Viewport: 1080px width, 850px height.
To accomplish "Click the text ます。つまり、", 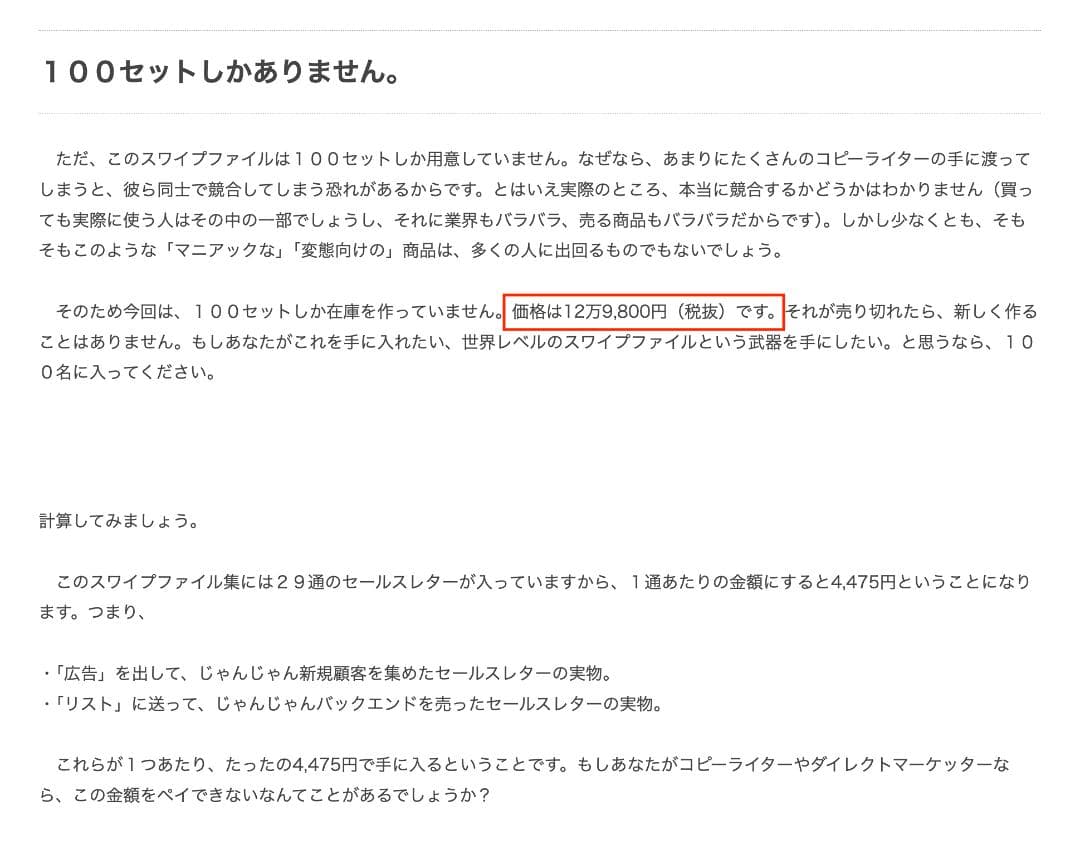I will pyautogui.click(x=93, y=612).
